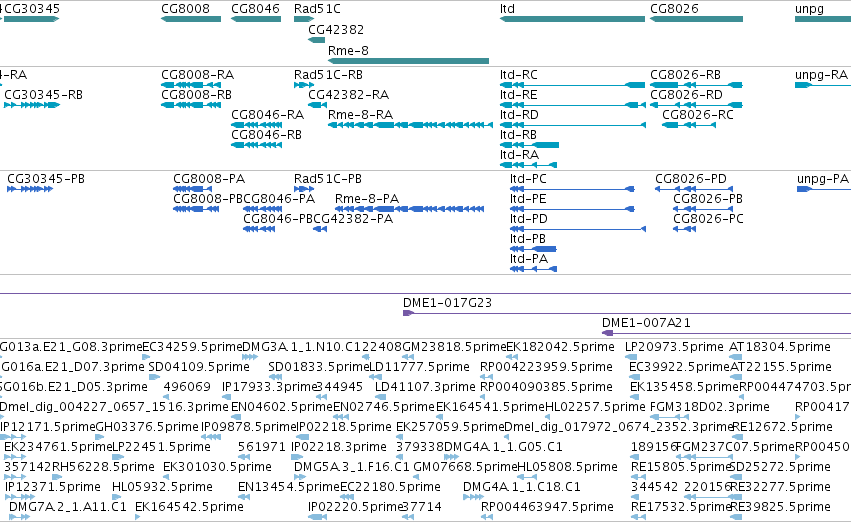
Task: Click the 'DMG4A.1_1.C18.C1' EST label
Action: [522, 488]
